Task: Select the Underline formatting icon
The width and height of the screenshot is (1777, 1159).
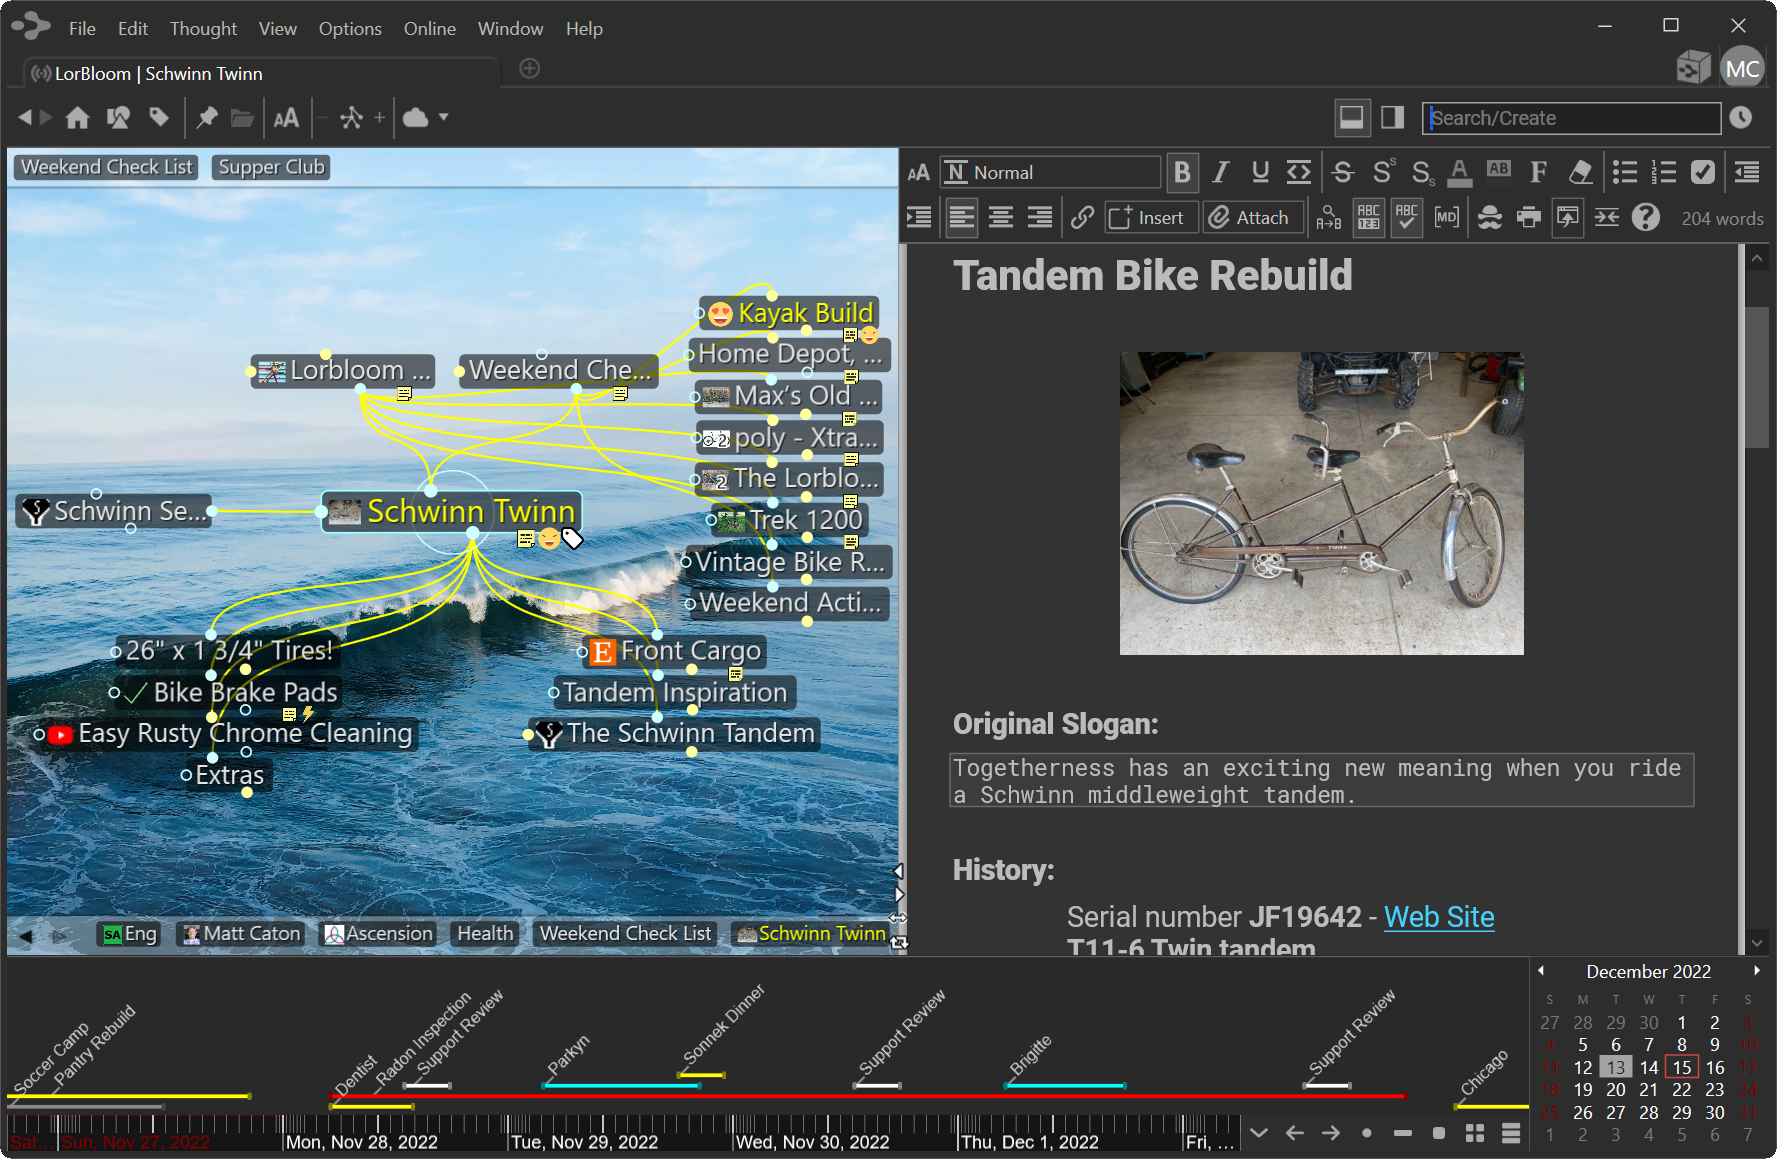Action: (x=1260, y=172)
